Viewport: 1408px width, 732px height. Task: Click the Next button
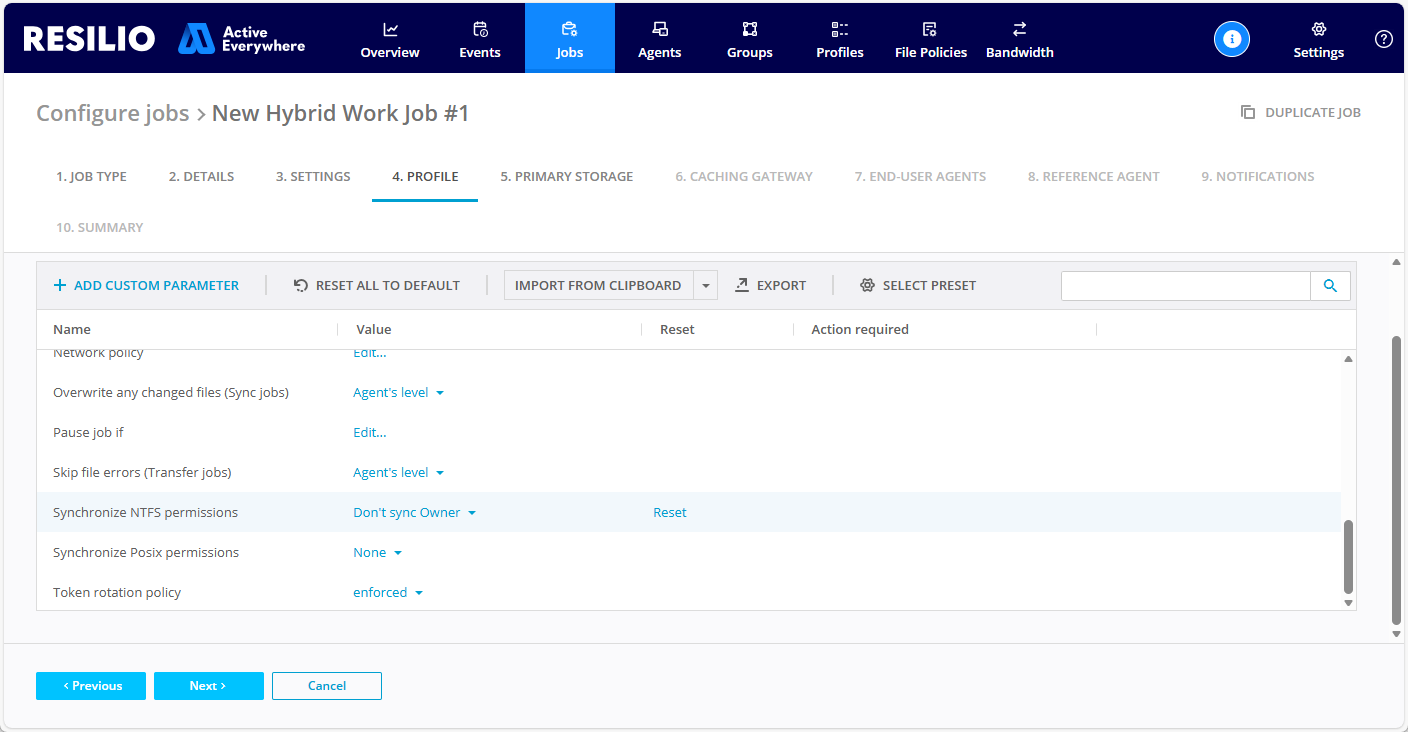tap(208, 686)
